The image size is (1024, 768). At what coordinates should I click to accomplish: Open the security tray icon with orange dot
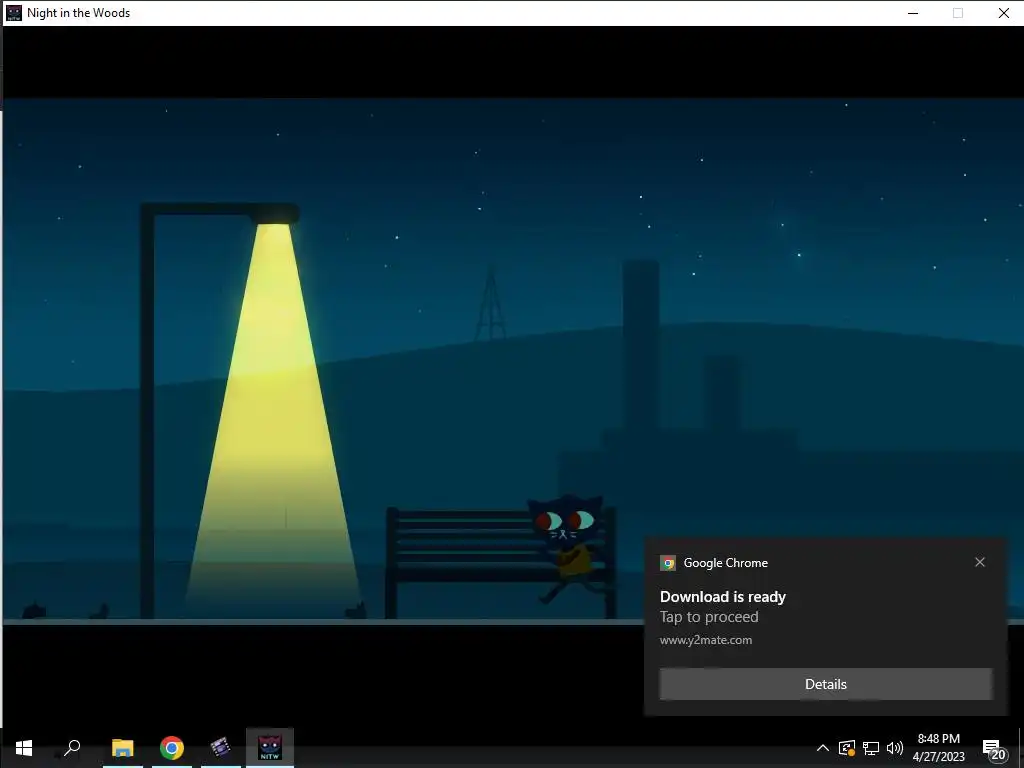[847, 748]
